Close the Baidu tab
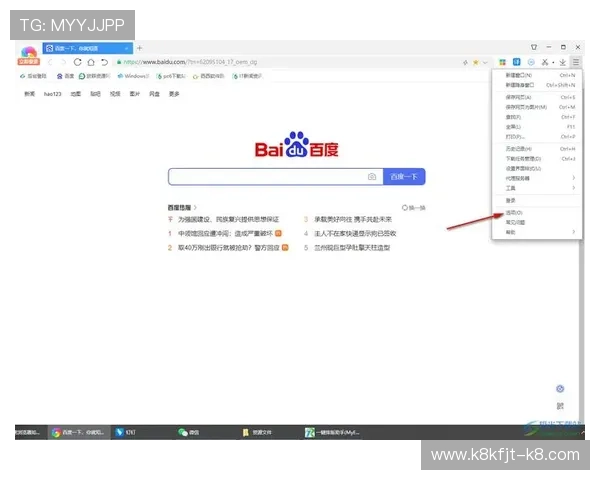Screen dimensions: 600x480 126,49
